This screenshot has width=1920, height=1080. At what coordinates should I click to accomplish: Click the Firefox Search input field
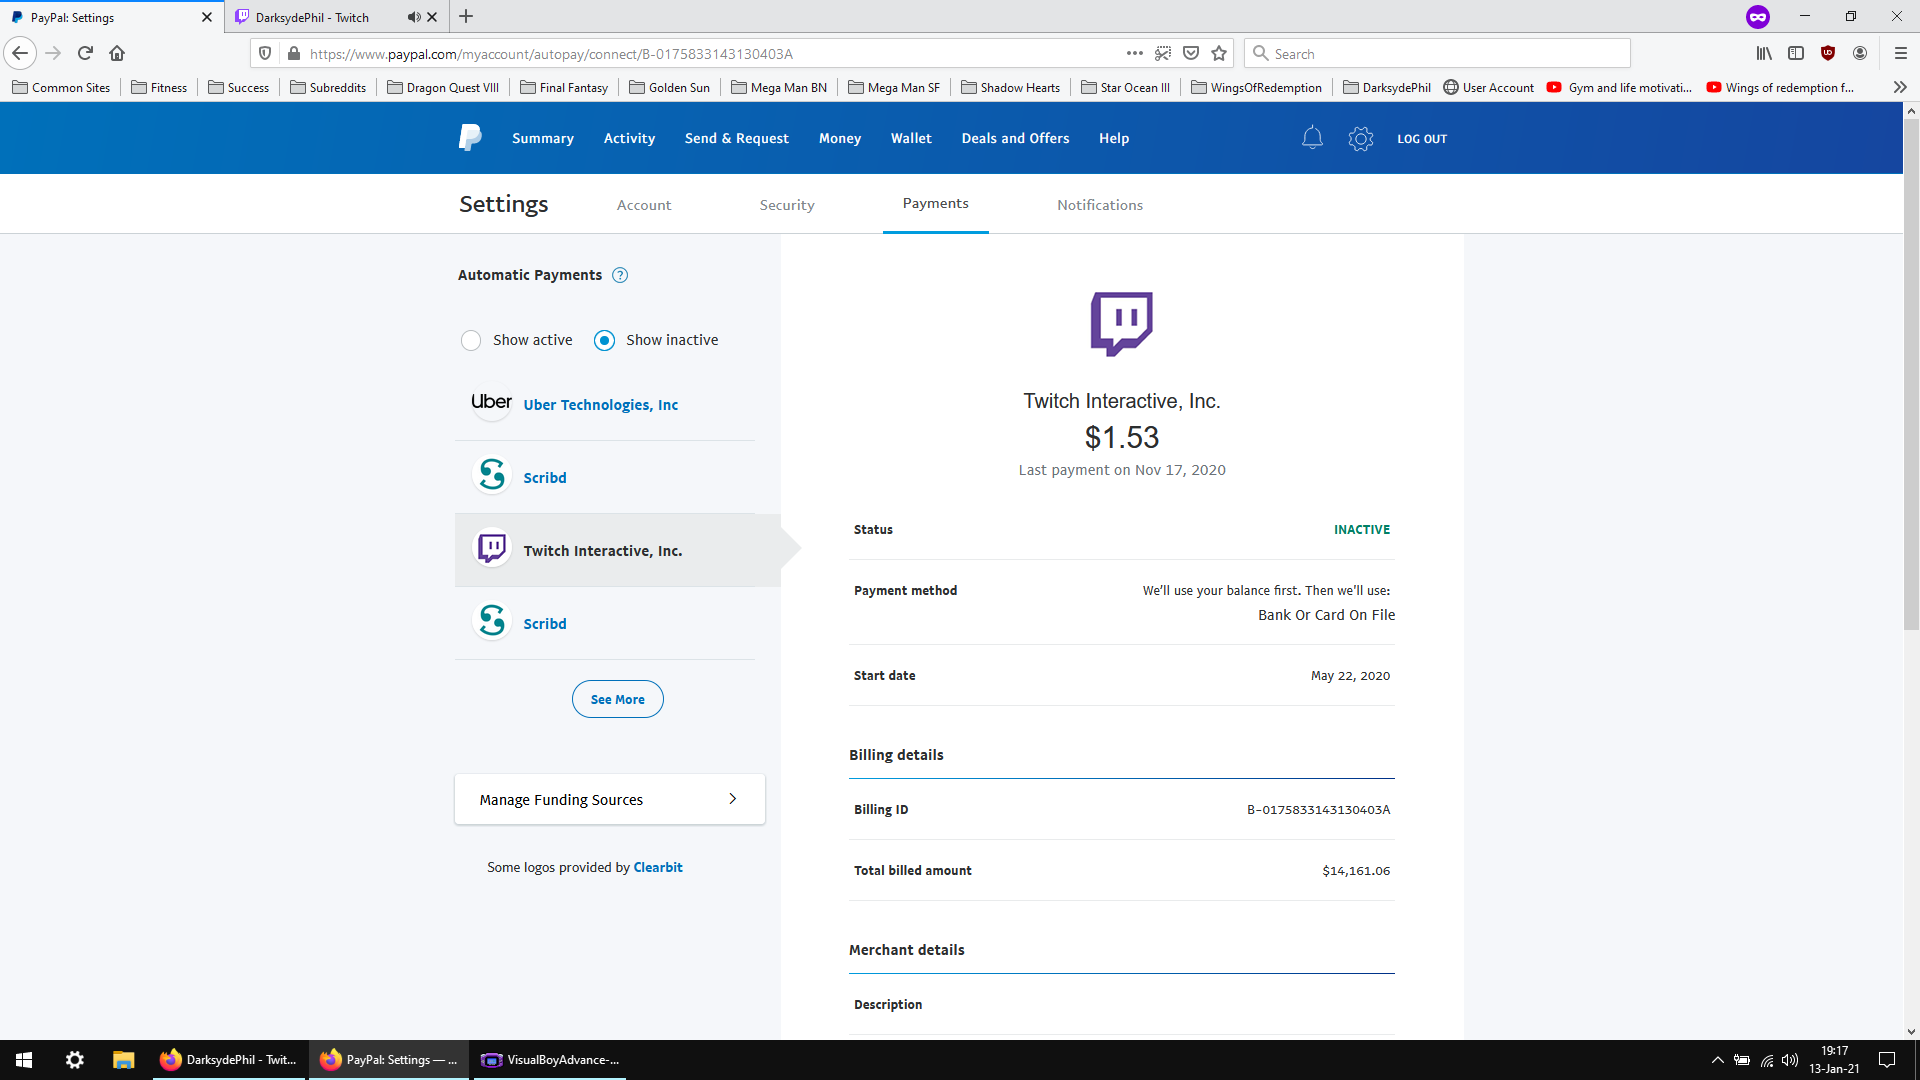point(1438,53)
